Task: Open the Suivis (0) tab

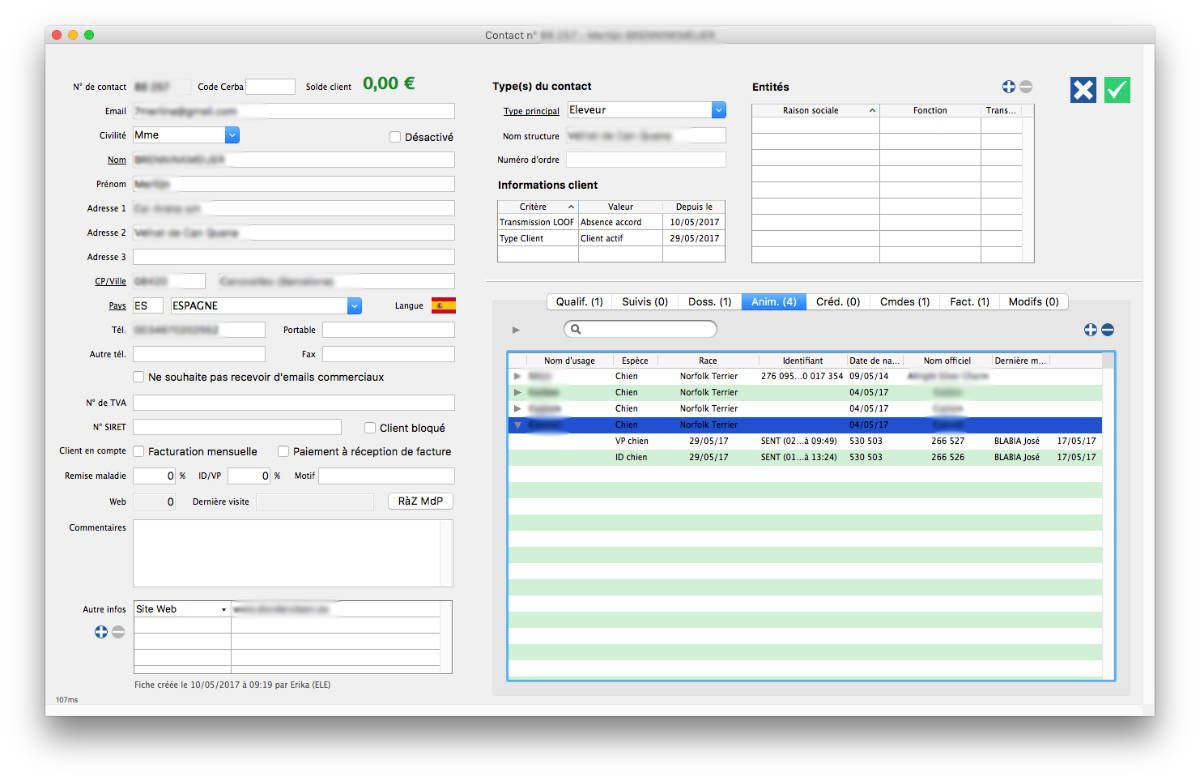Action: click(645, 301)
